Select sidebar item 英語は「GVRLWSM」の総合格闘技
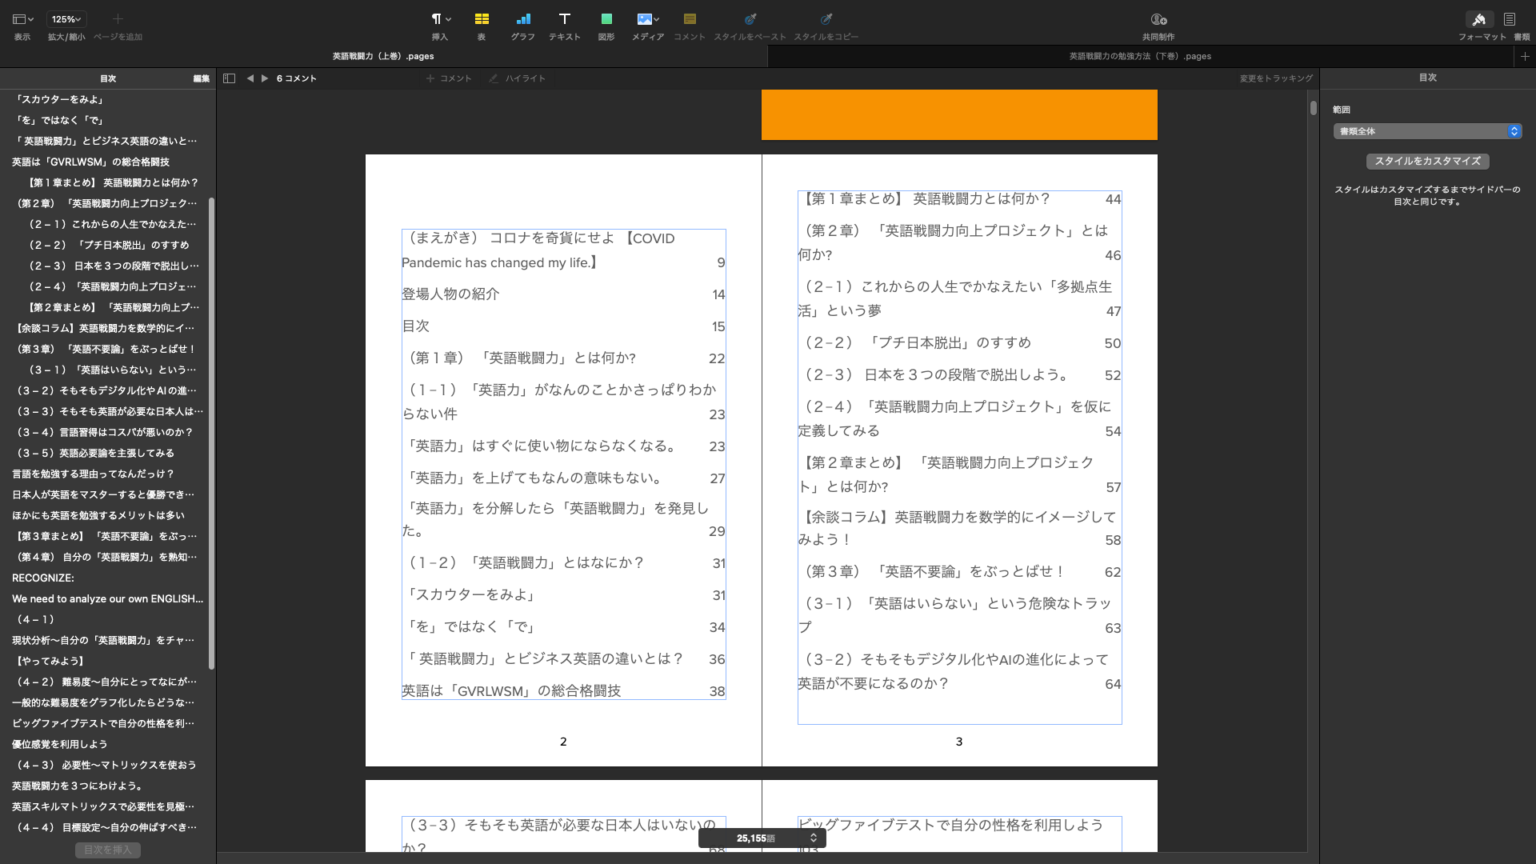The image size is (1536, 864). coord(91,162)
